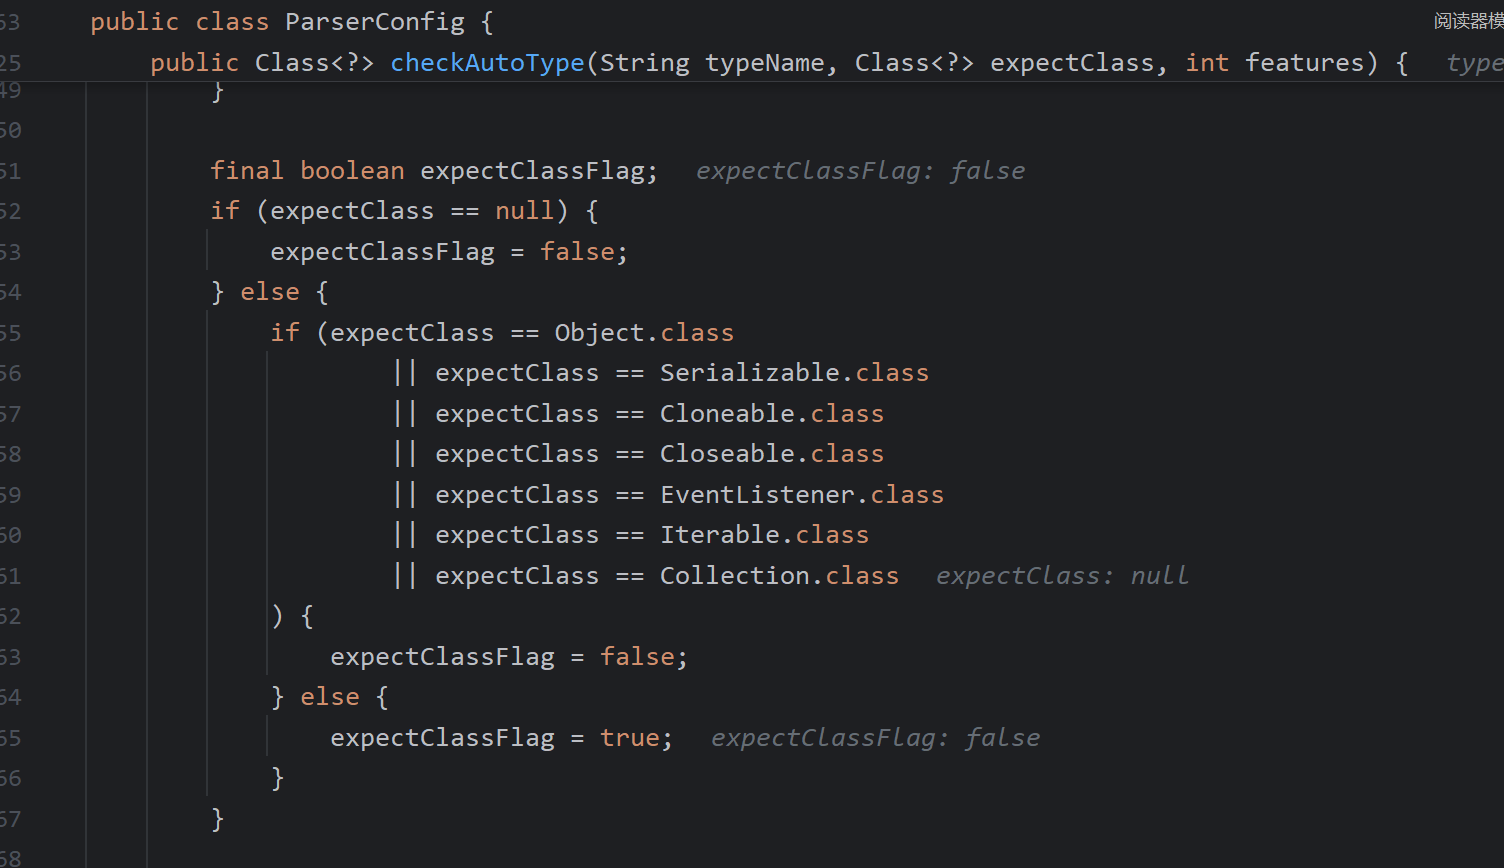Click the Collection class reference

pyautogui.click(x=734, y=576)
